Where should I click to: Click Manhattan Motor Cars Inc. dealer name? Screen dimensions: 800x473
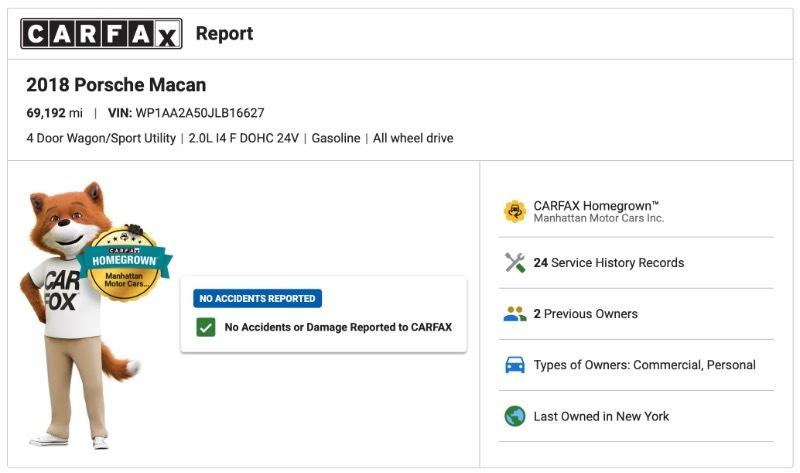[x=598, y=218]
